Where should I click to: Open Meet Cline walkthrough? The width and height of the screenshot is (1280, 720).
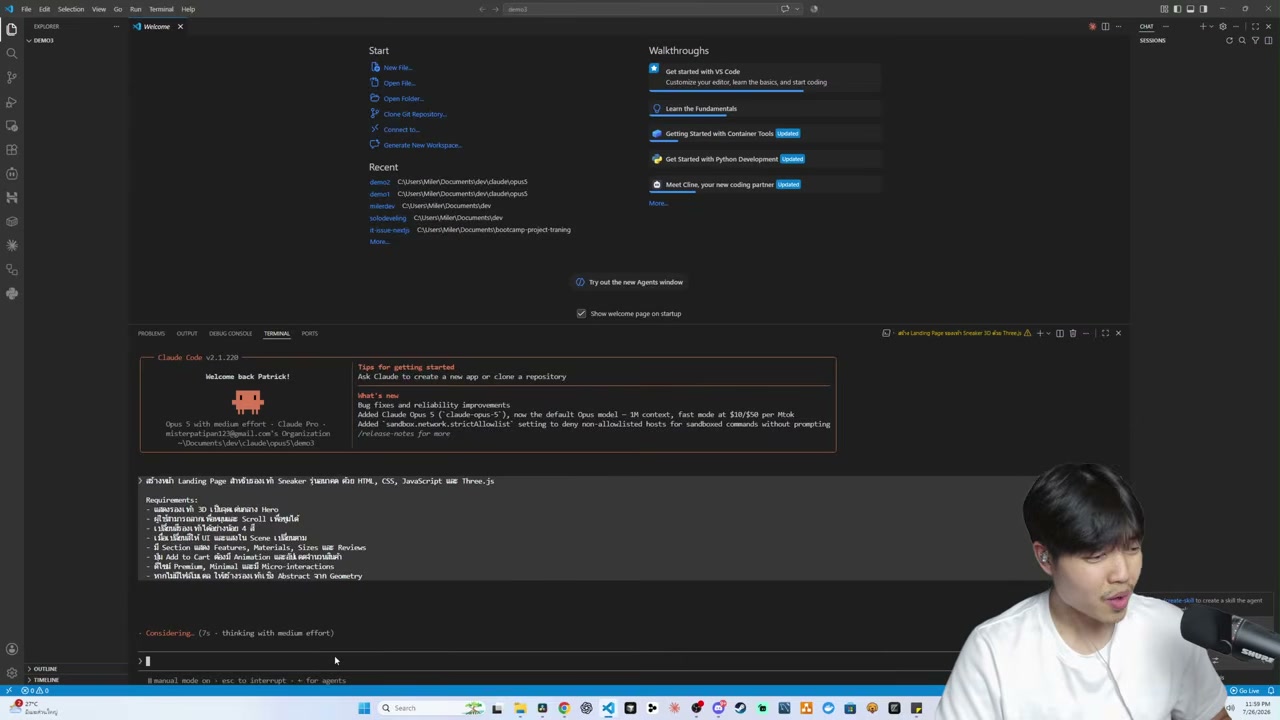764,184
